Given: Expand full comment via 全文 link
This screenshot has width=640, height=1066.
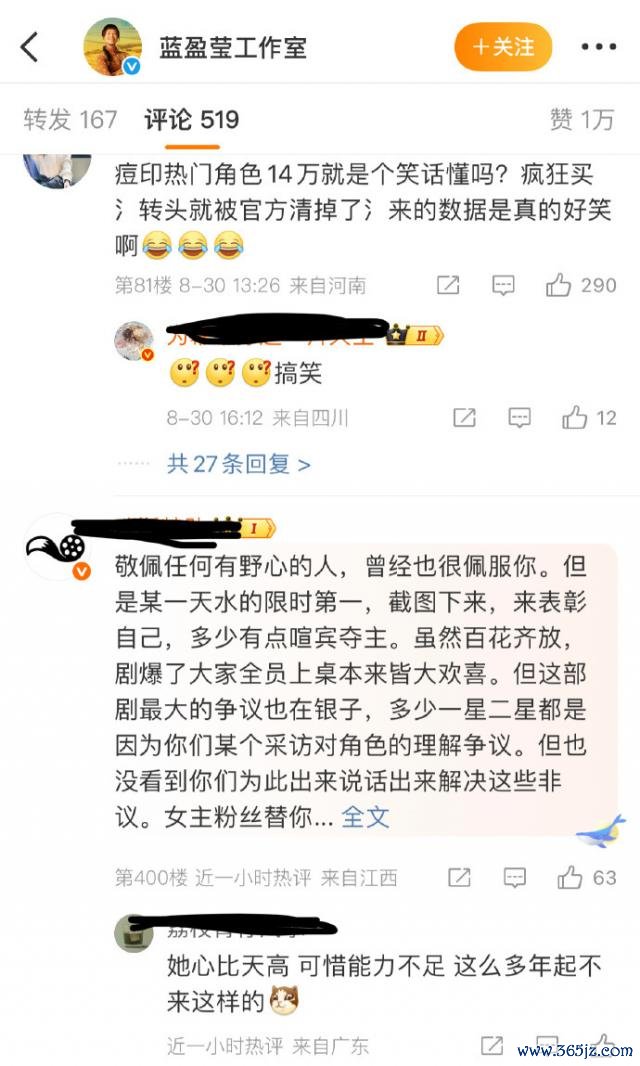Looking at the screenshot, I should coord(365,816).
